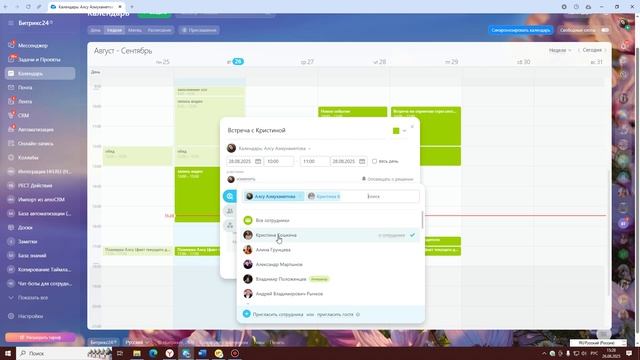The image size is (640, 360).
Task: Open Лента in the left sidebar
Action: point(25,101)
